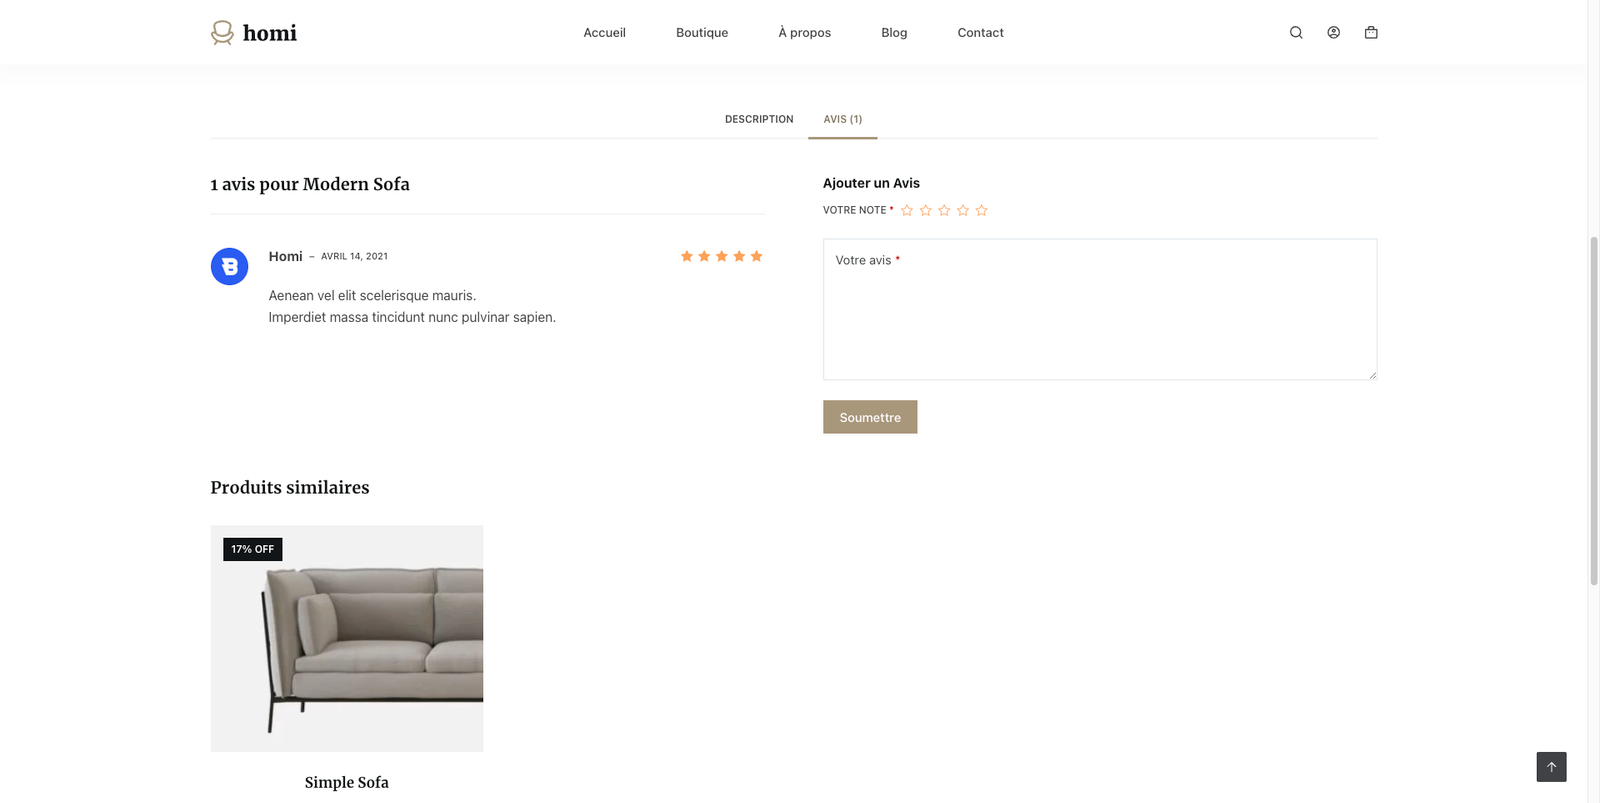Click the existing five-star review rating
Image resolution: width=1600 pixels, height=803 pixels.
(x=721, y=256)
